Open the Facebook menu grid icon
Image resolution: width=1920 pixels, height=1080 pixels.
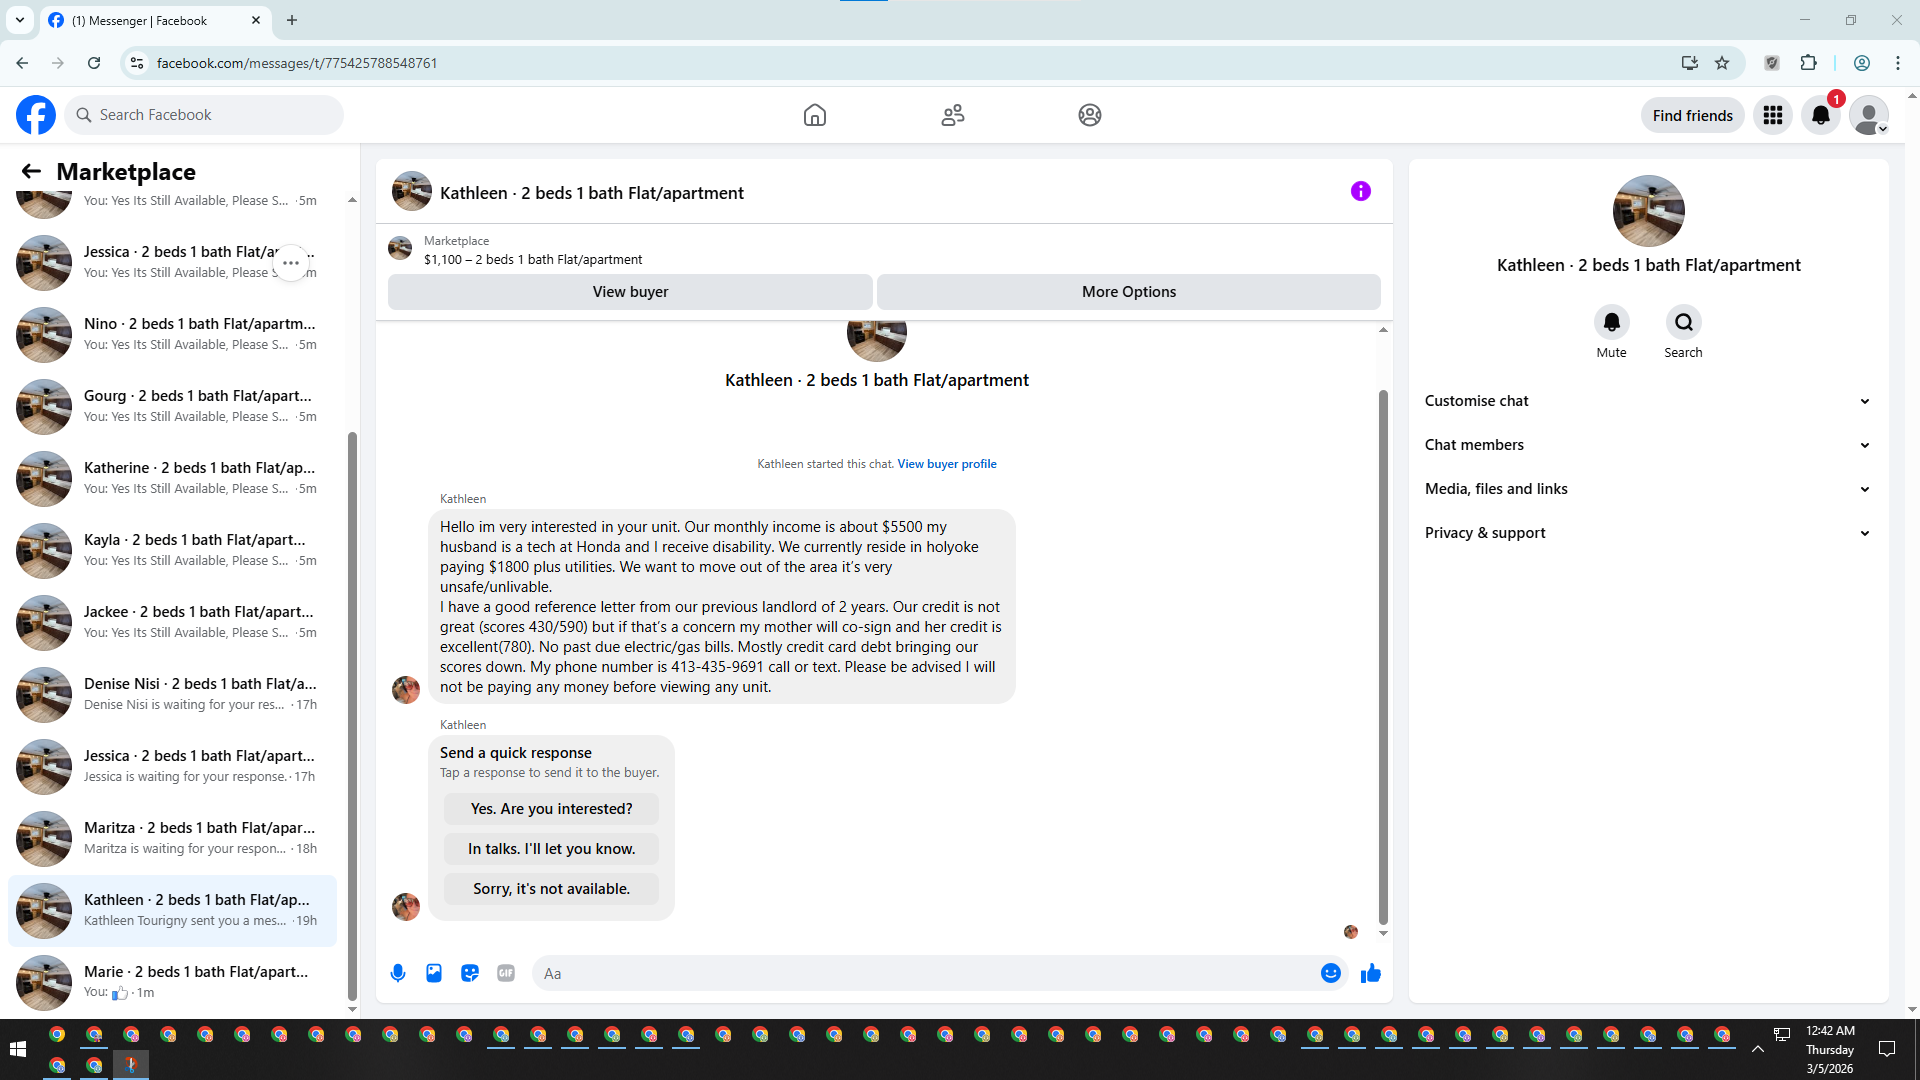(x=1773, y=115)
